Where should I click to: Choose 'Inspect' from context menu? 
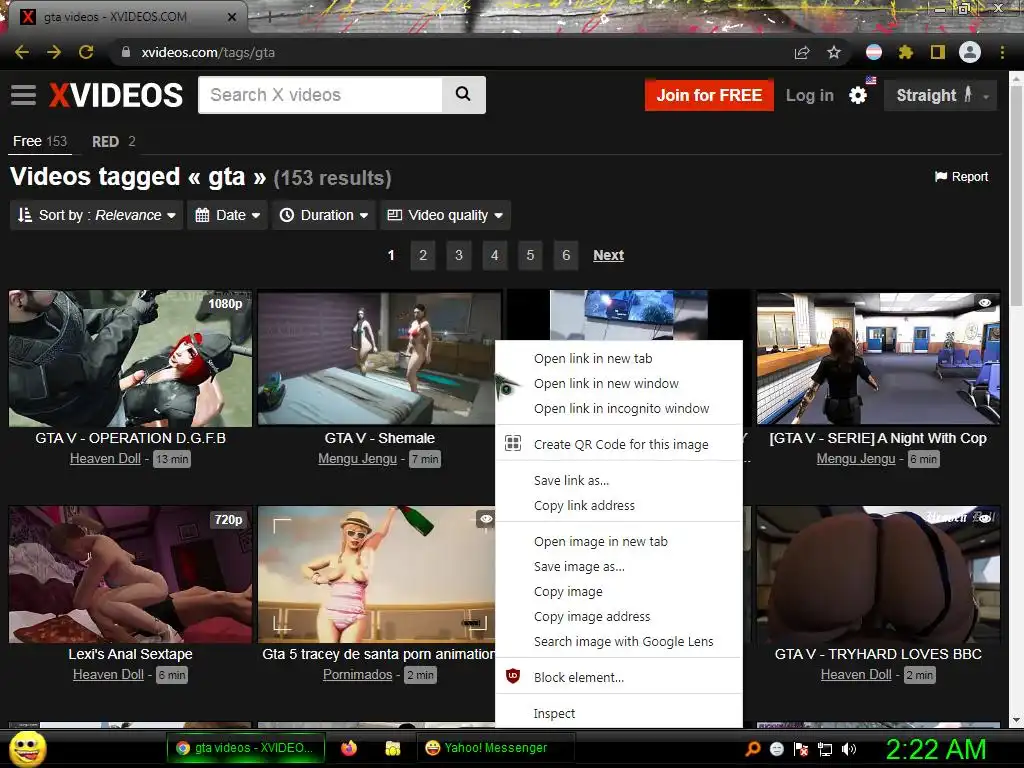point(618,713)
